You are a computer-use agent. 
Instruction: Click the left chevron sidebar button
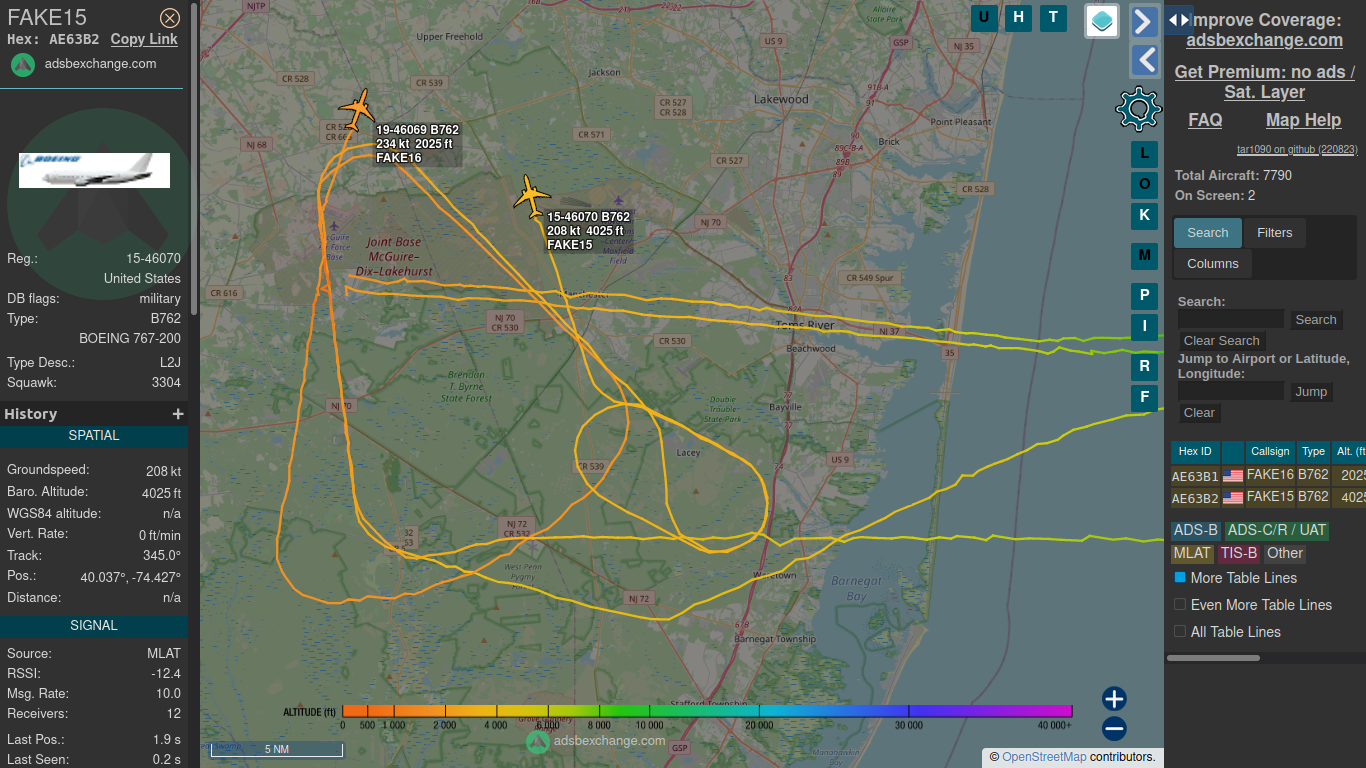(x=1144, y=60)
